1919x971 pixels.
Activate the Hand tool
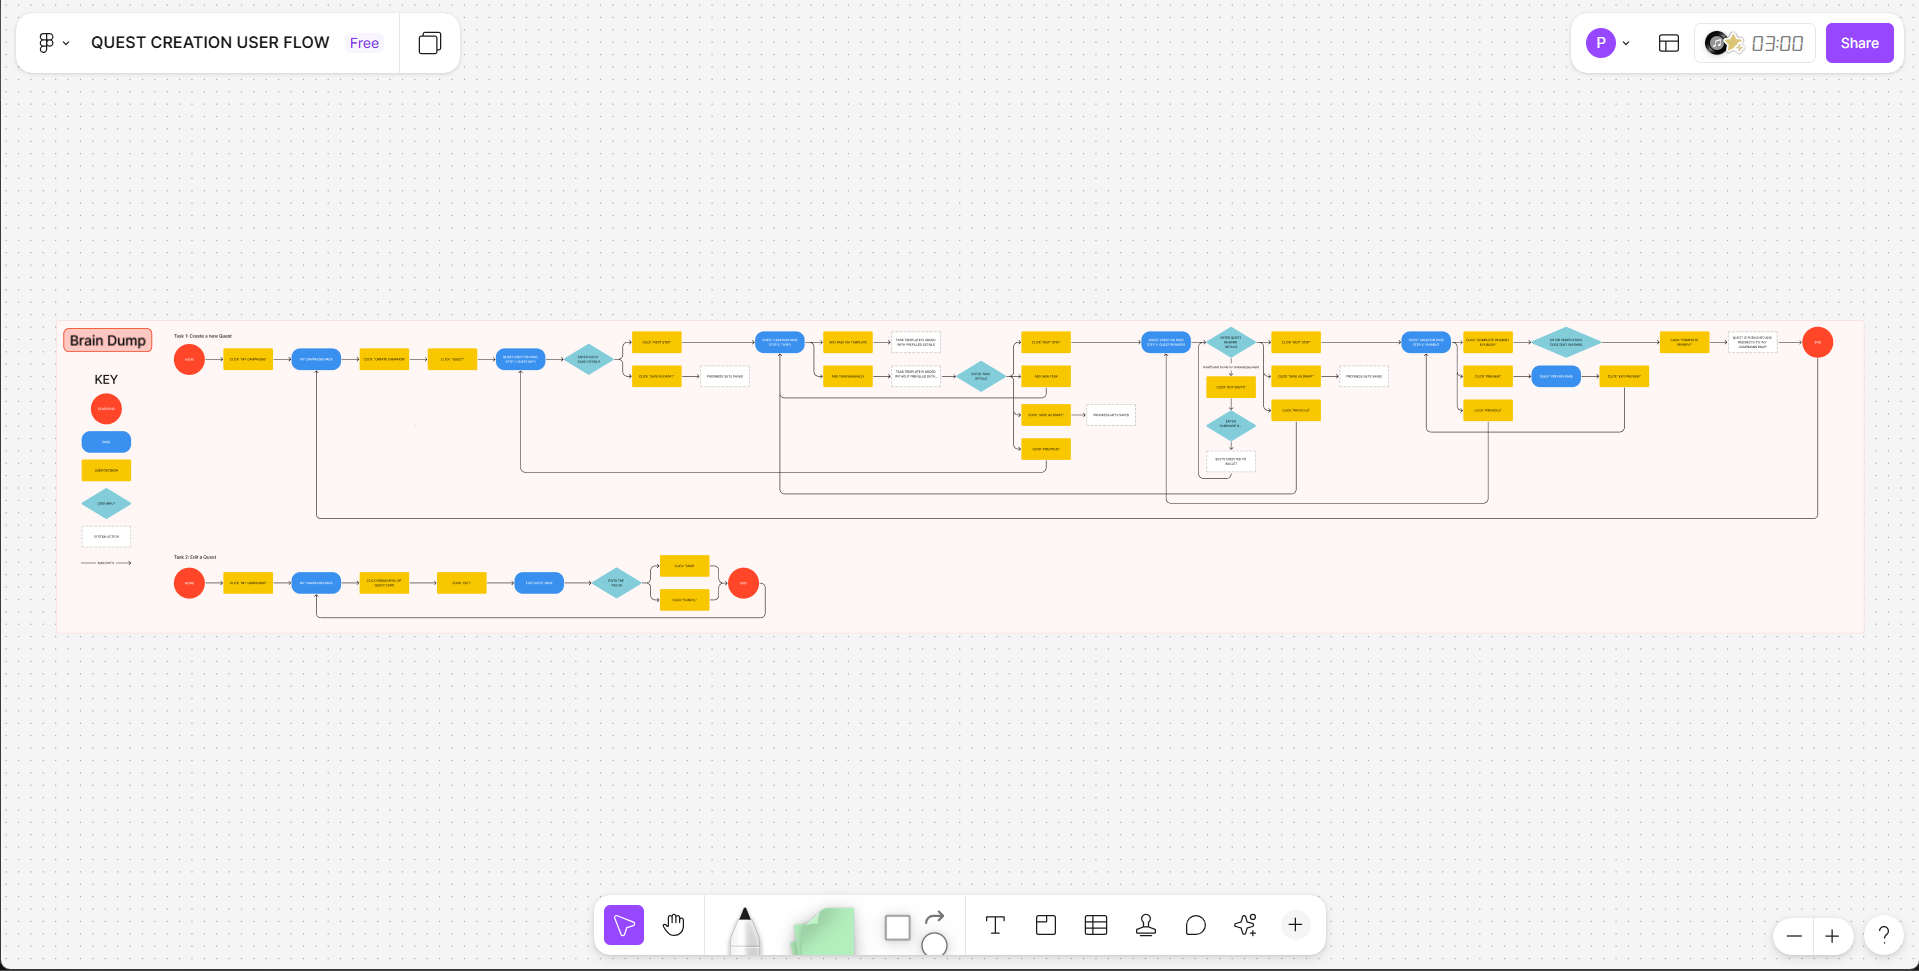674,925
